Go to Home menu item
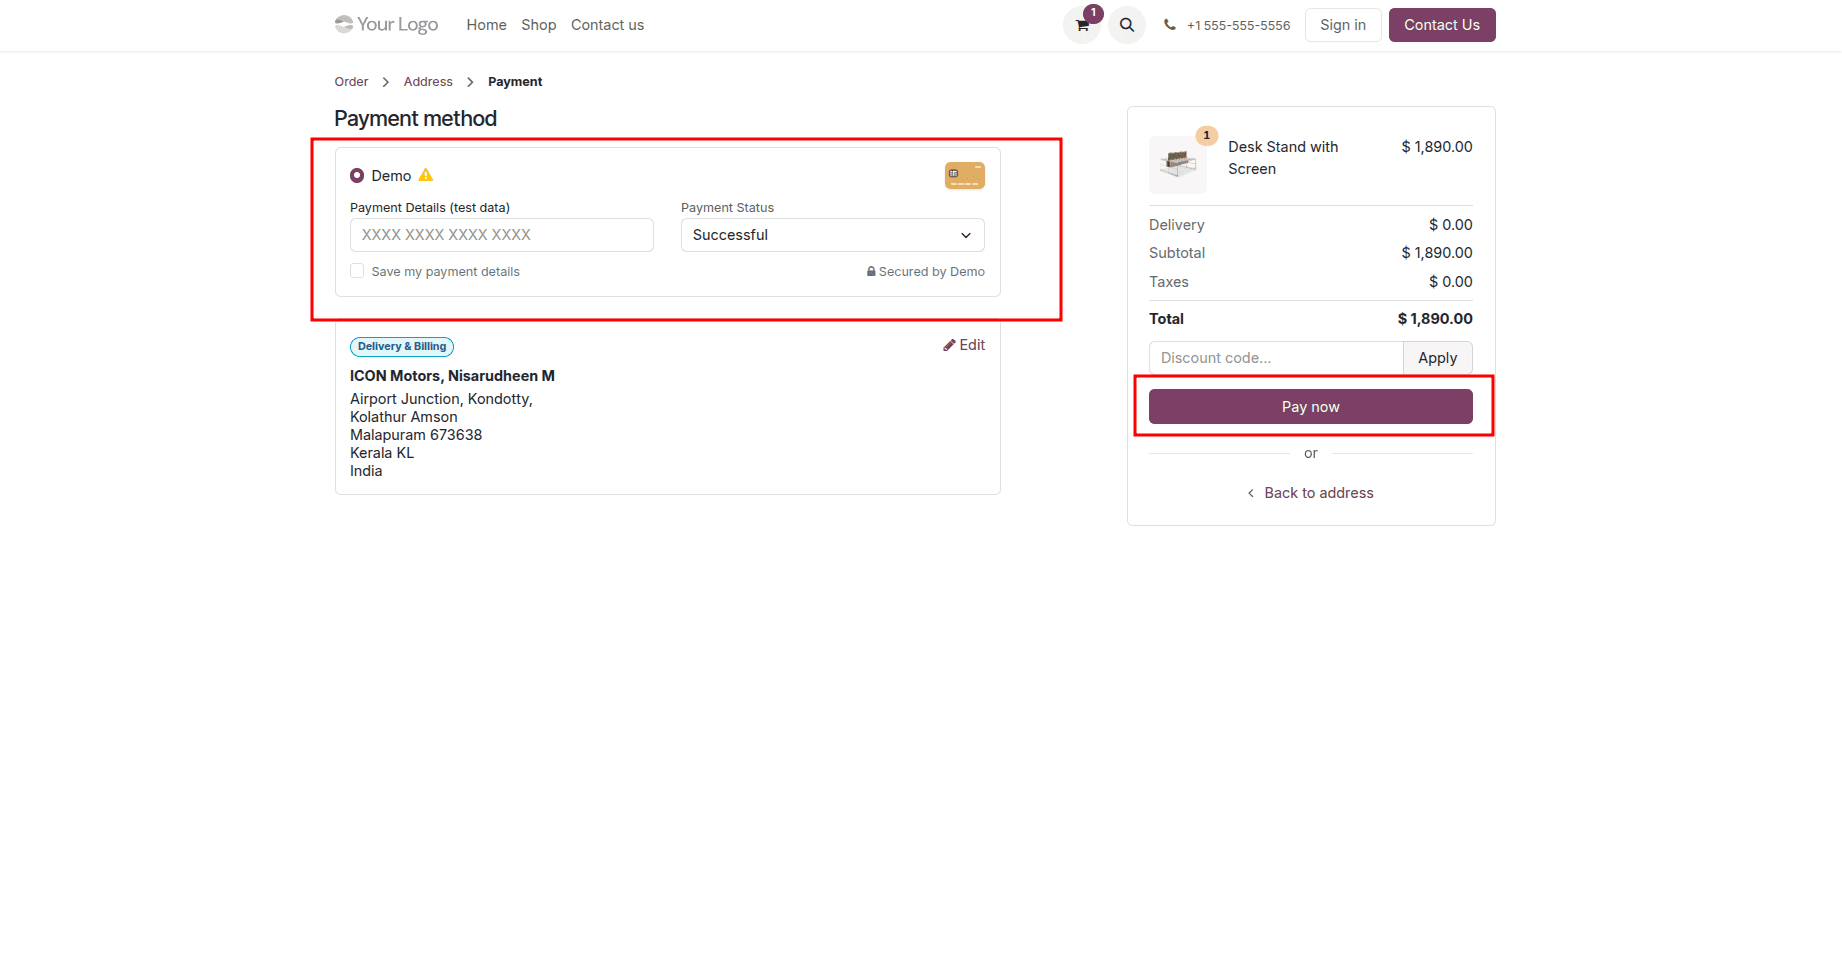Viewport: 1842px width, 960px height. point(486,25)
